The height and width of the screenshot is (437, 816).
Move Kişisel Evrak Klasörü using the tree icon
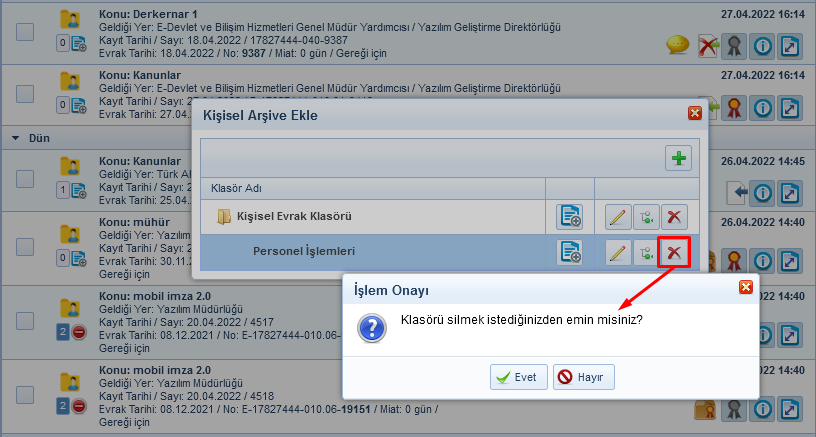pos(646,217)
